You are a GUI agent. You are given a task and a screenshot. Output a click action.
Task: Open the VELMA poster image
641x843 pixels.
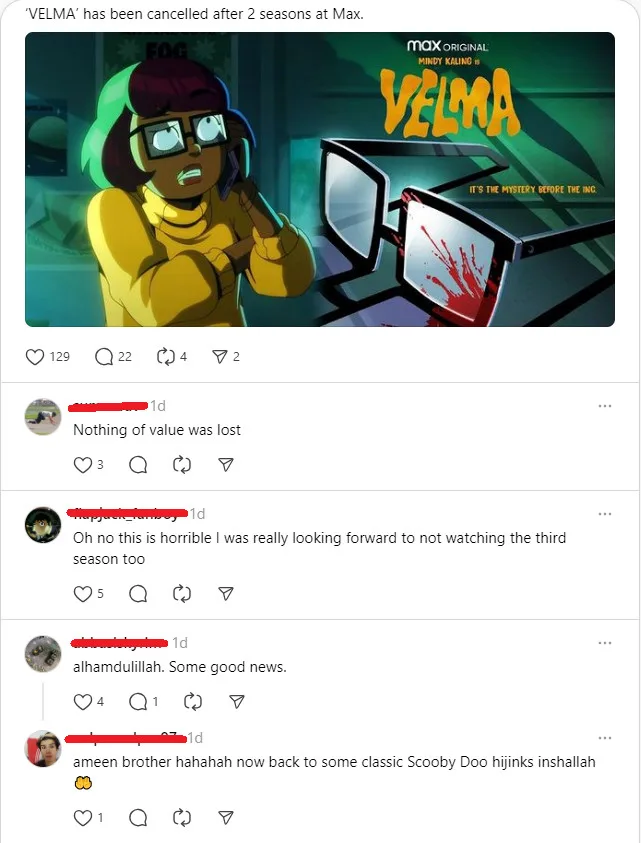pyautogui.click(x=320, y=179)
